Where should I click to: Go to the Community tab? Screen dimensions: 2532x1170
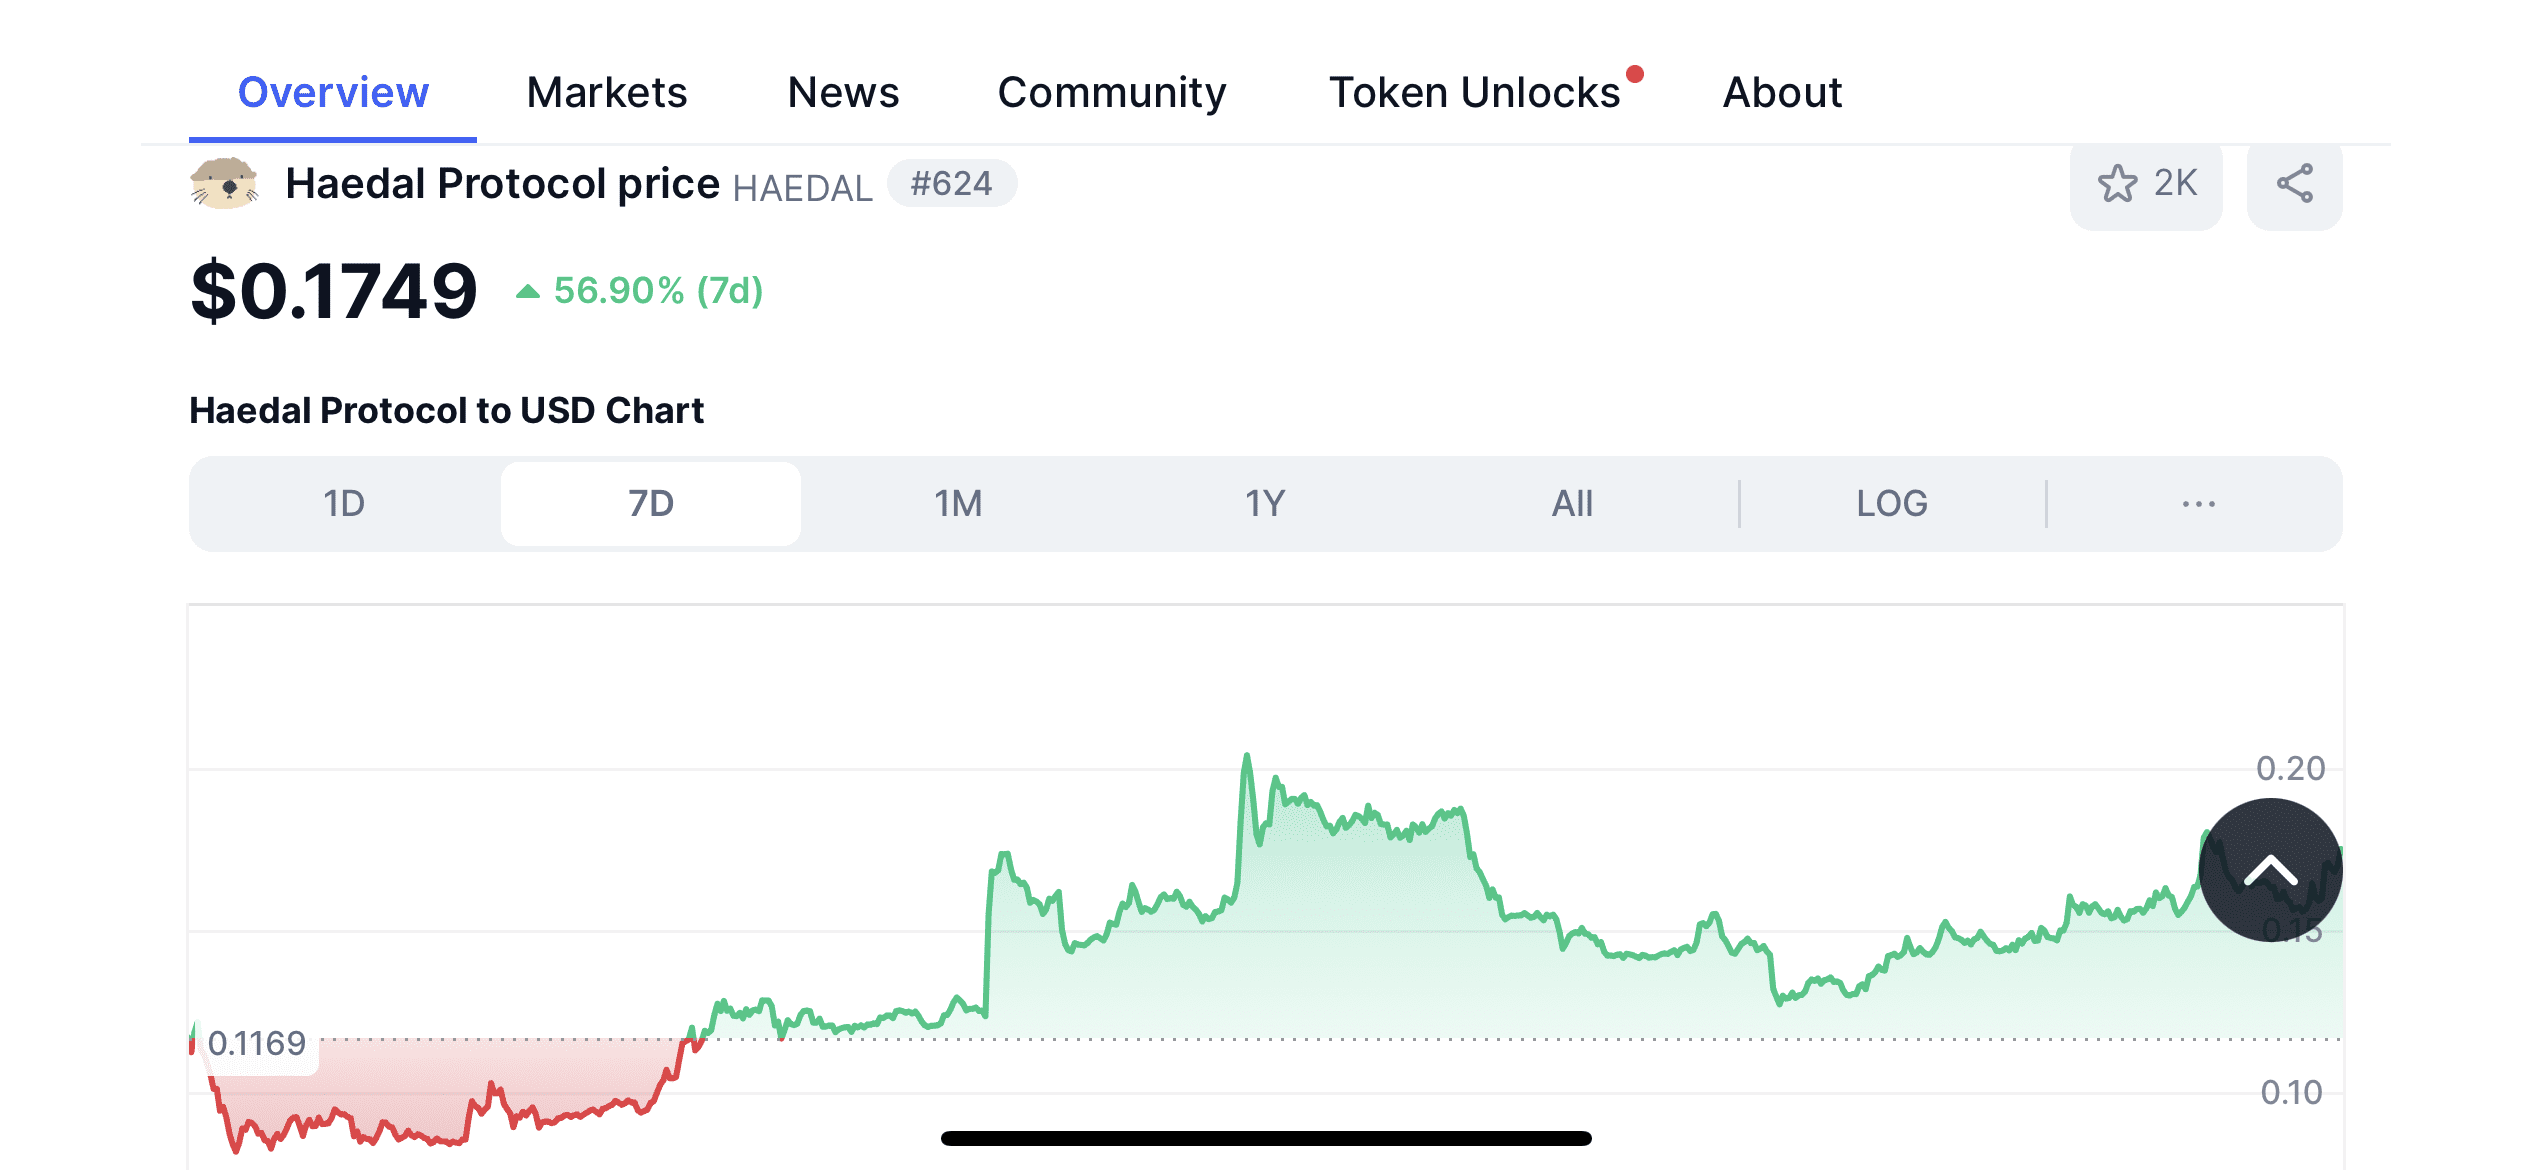1112,92
